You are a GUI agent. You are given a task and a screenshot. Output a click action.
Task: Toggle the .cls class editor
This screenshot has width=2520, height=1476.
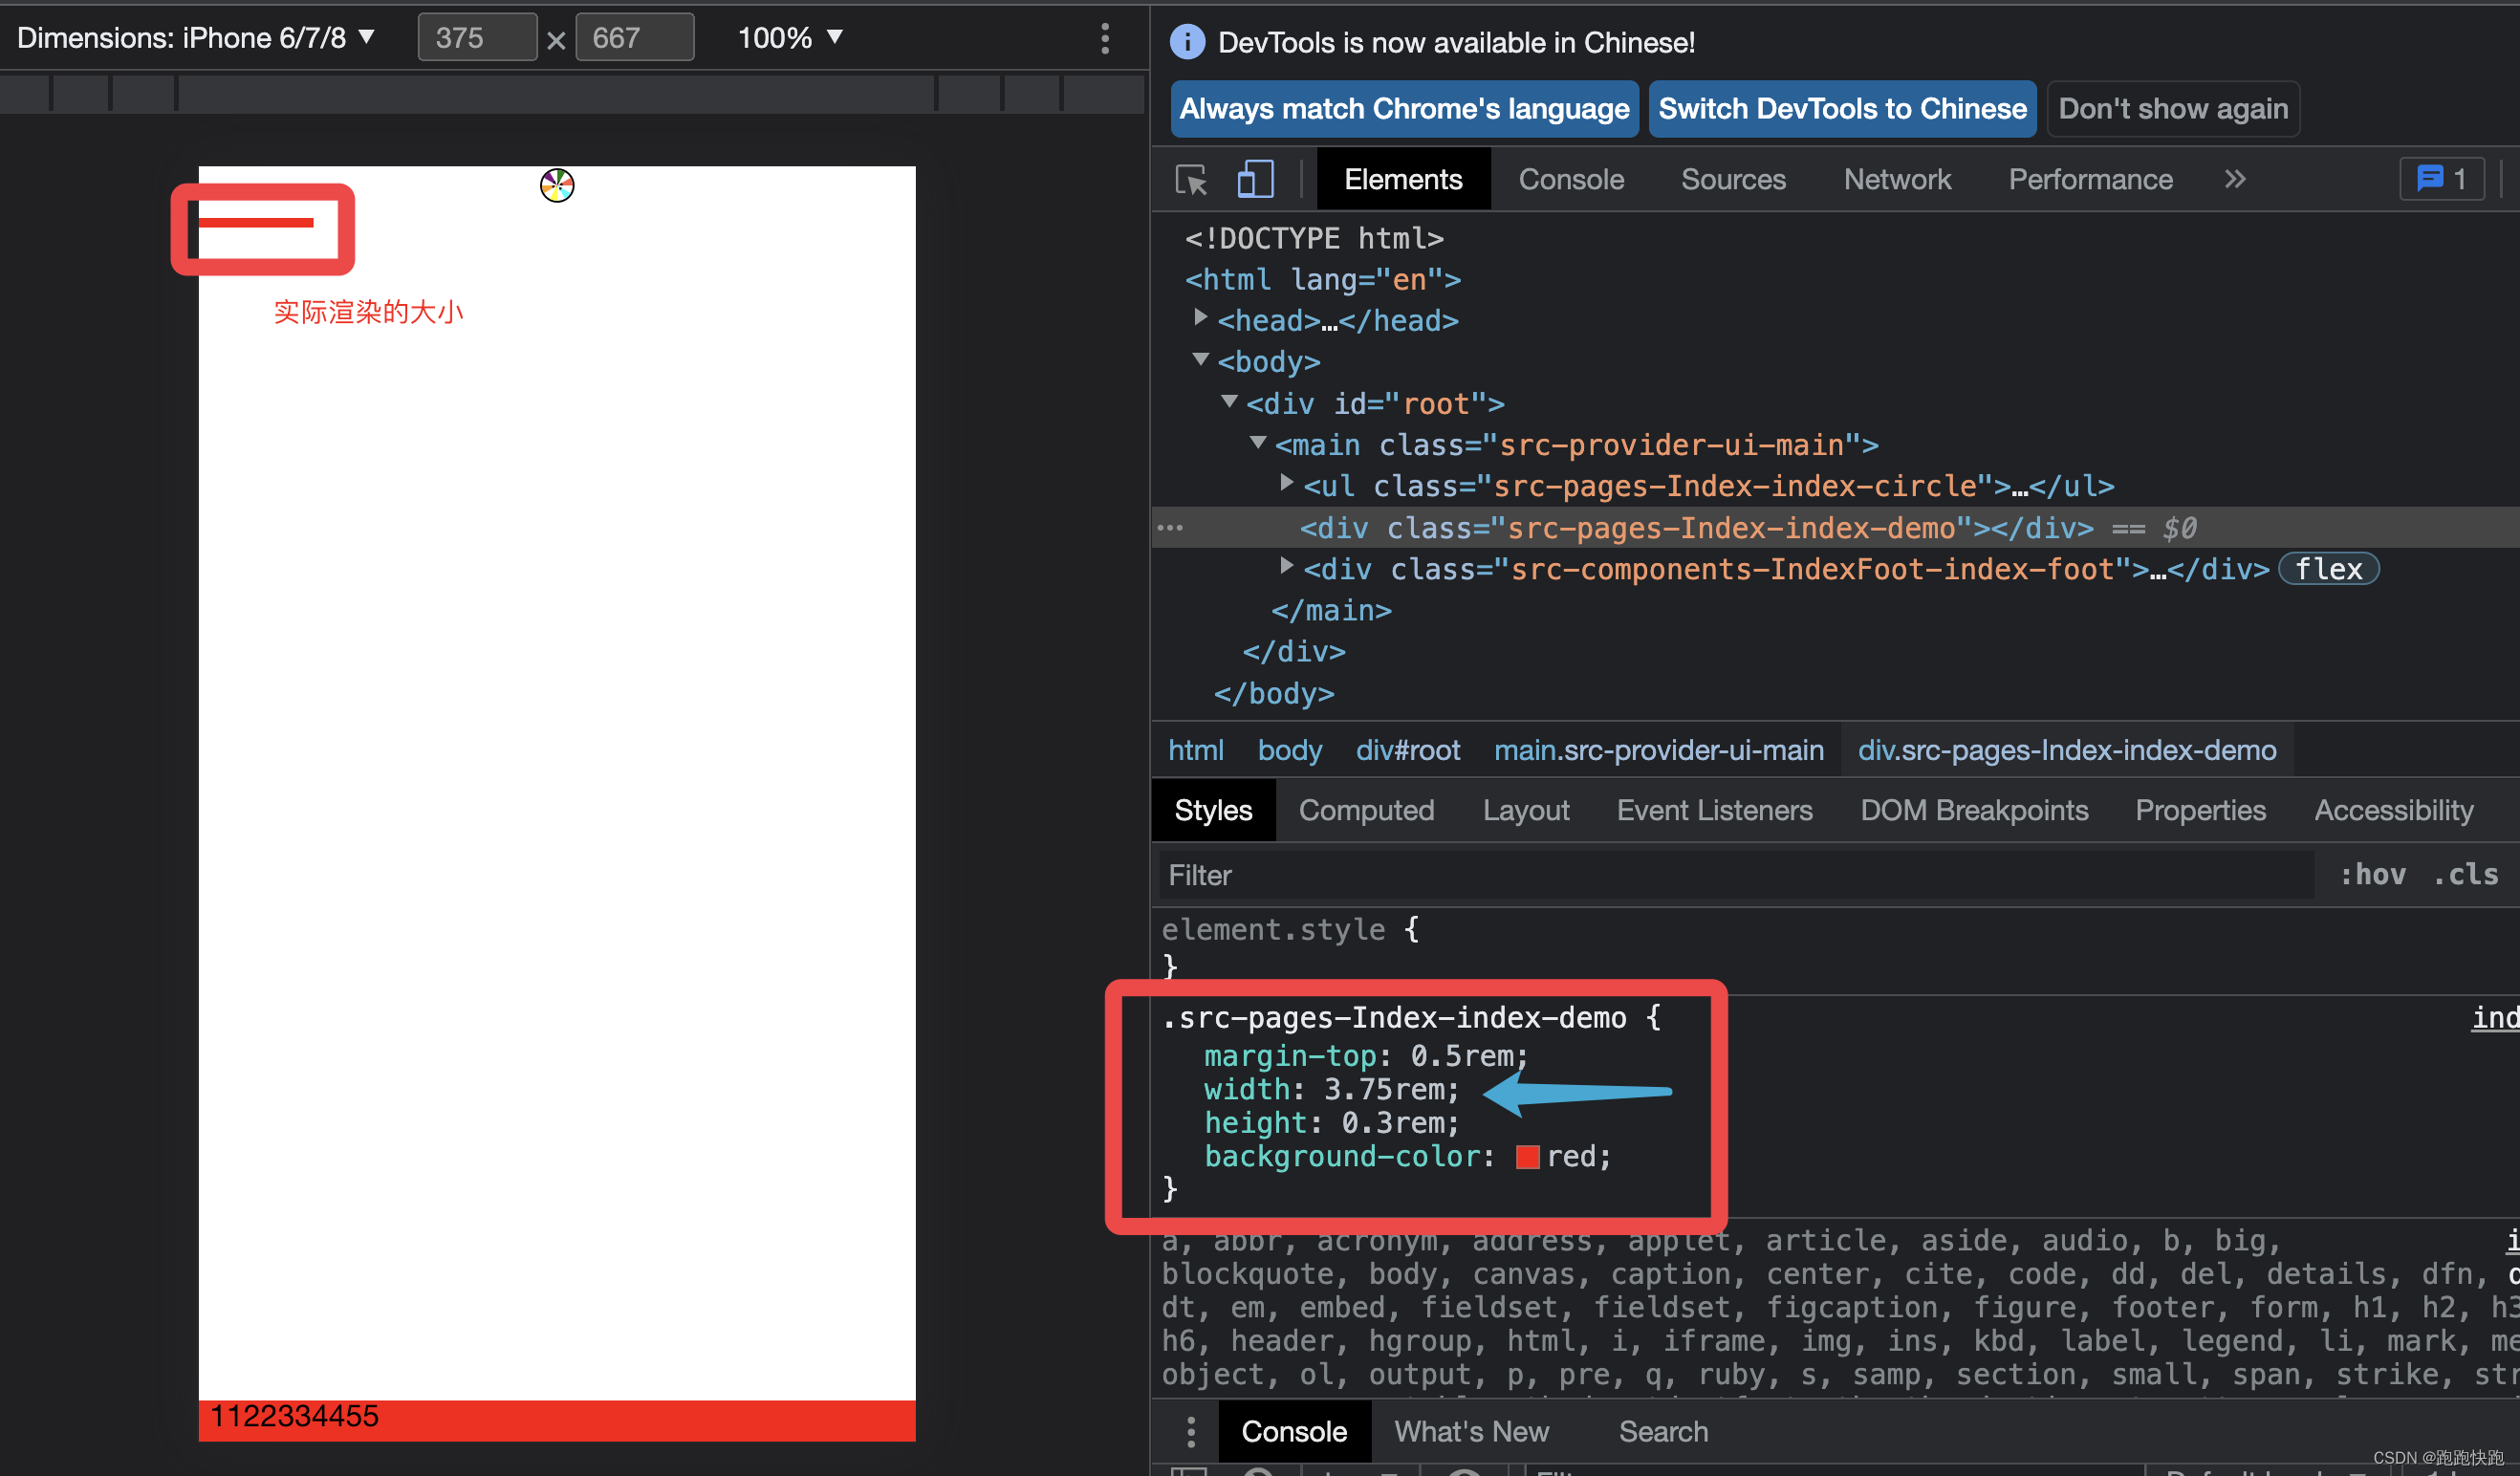tap(2466, 874)
